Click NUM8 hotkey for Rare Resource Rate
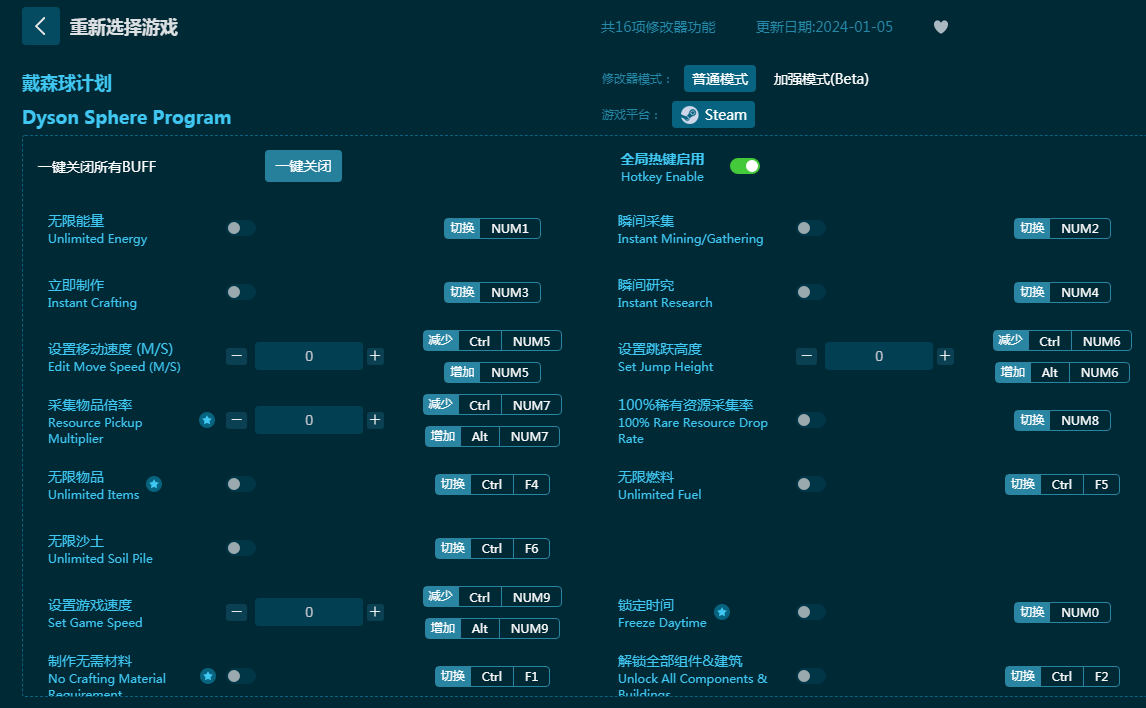This screenshot has height=708, width=1146. point(1062,420)
